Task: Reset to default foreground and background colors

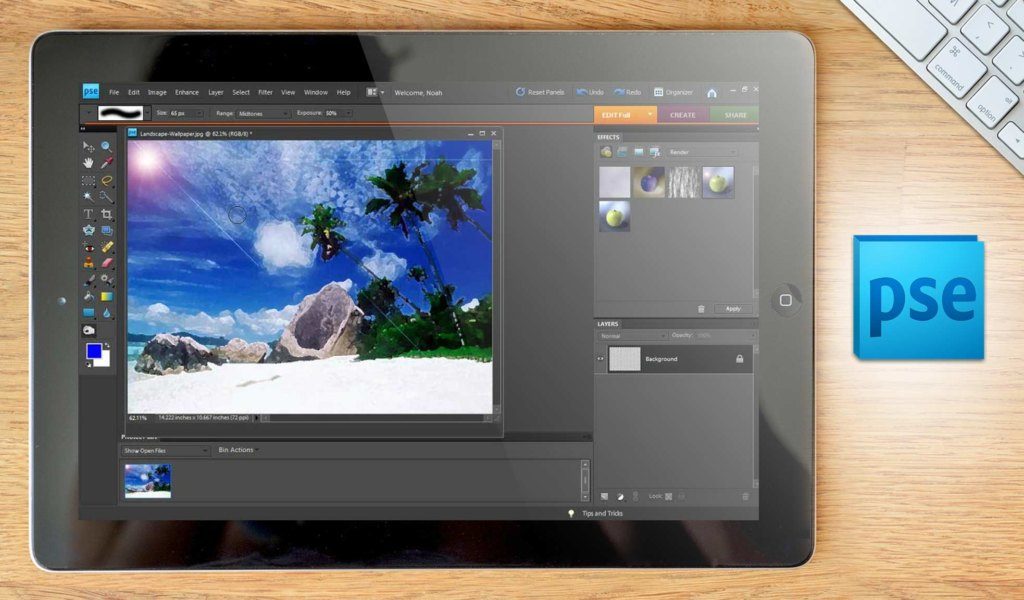Action: tap(89, 364)
